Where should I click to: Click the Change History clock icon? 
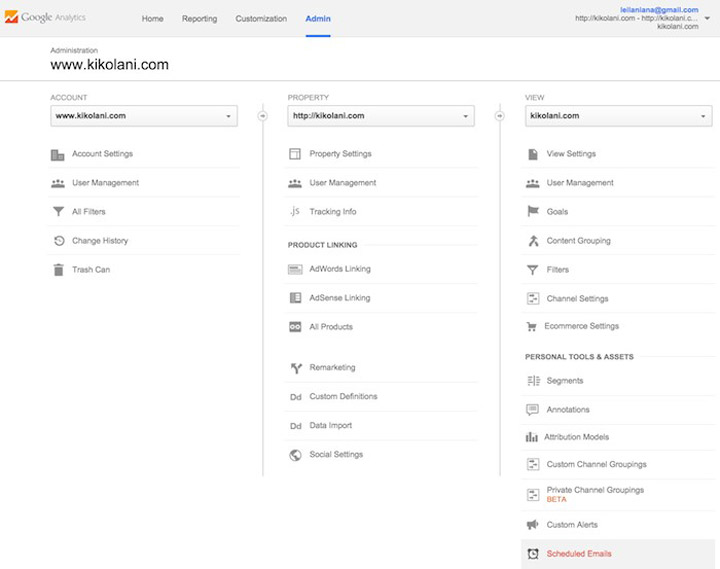click(x=58, y=241)
